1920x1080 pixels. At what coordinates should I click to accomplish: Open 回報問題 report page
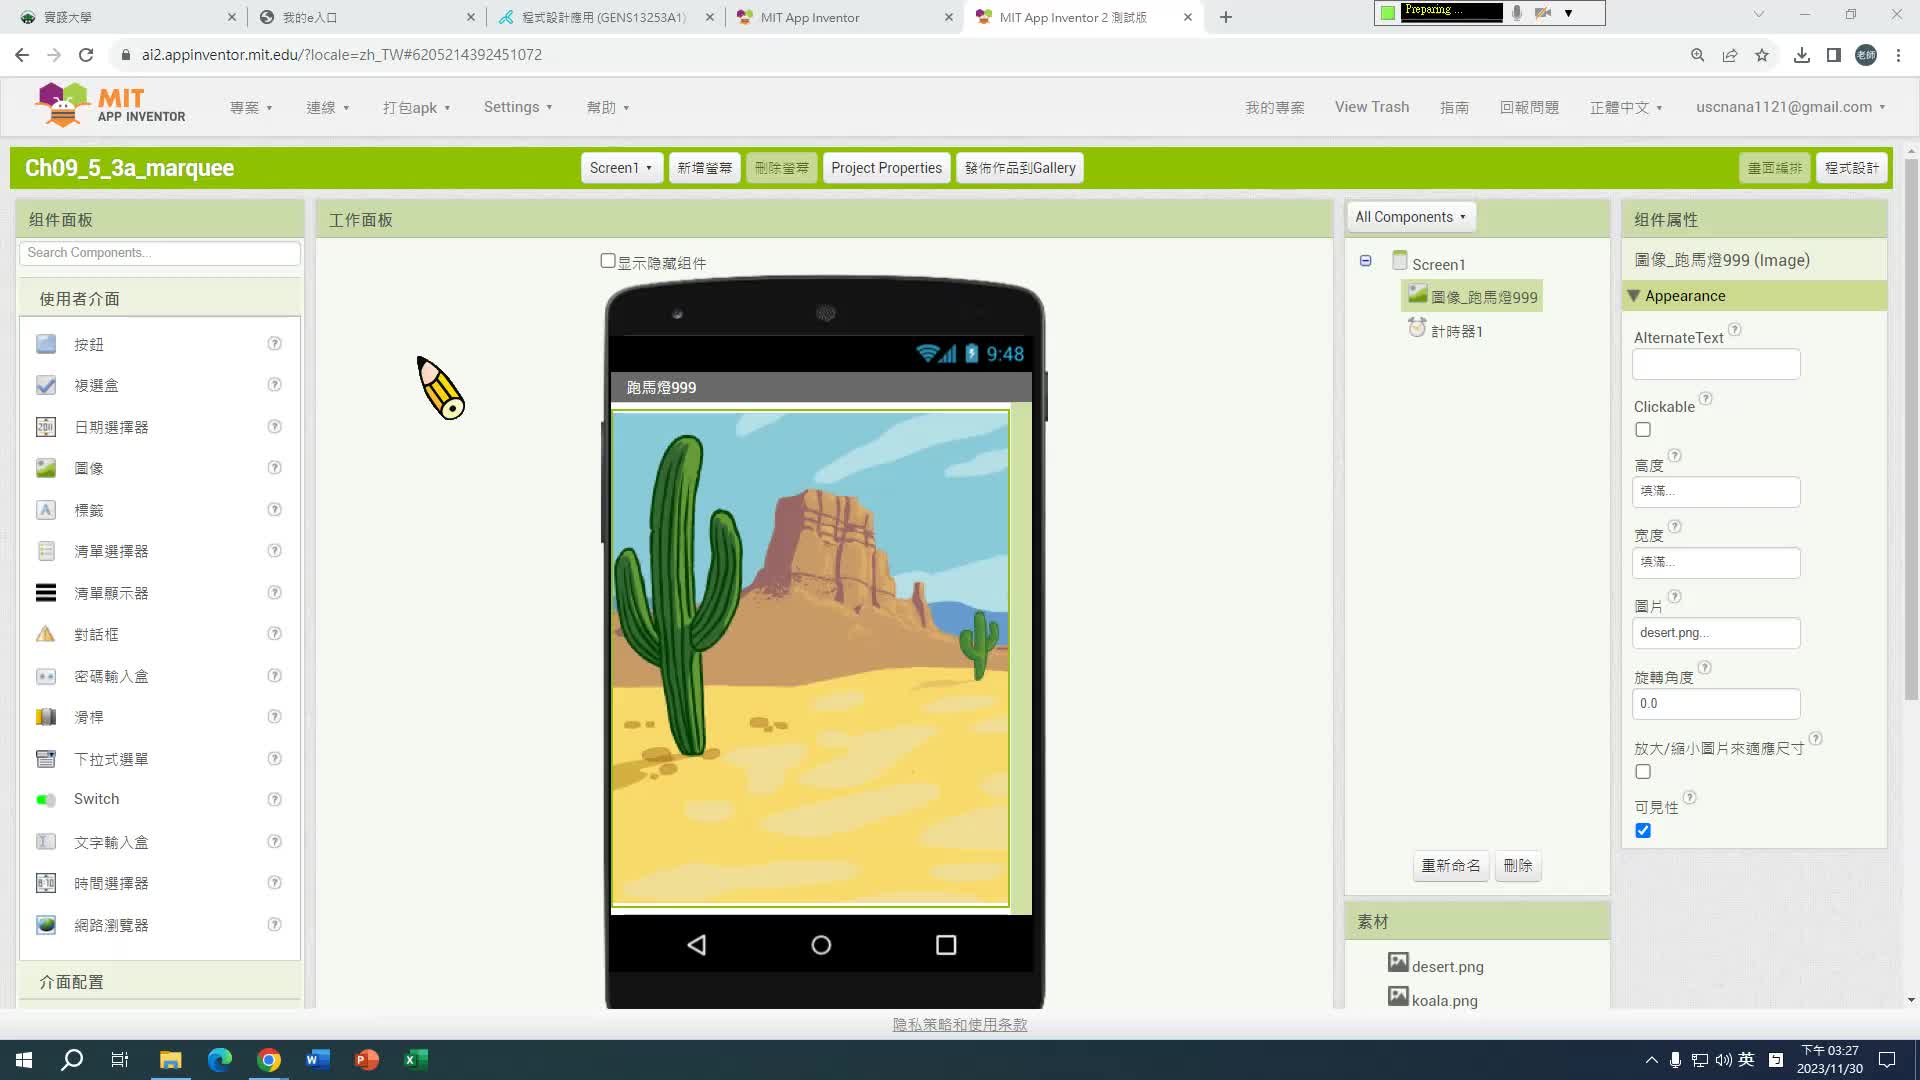[x=1529, y=107]
